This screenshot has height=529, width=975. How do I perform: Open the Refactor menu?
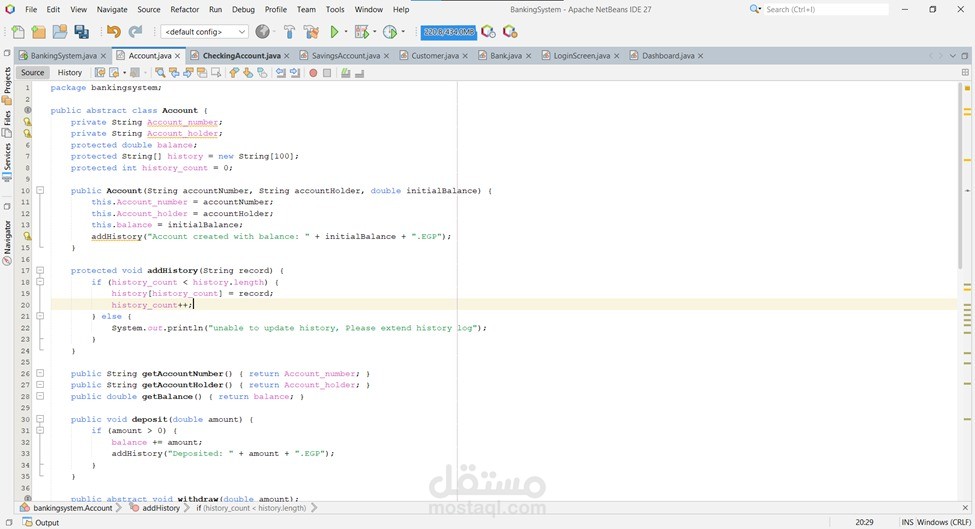tap(185, 9)
